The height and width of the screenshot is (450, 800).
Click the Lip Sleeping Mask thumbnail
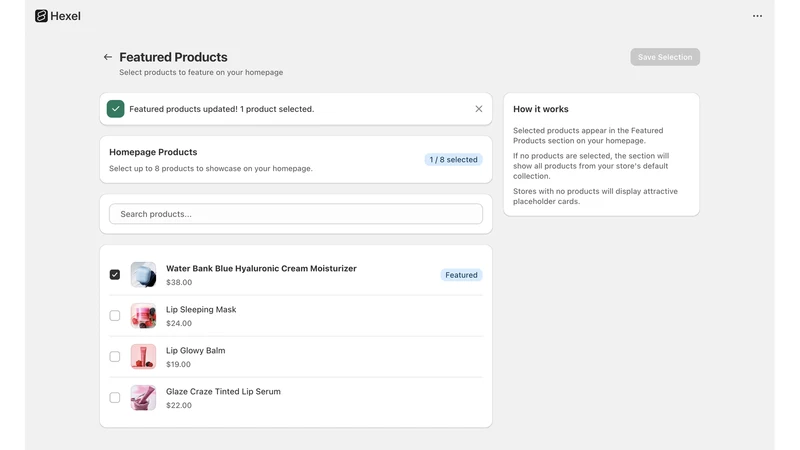pos(143,316)
